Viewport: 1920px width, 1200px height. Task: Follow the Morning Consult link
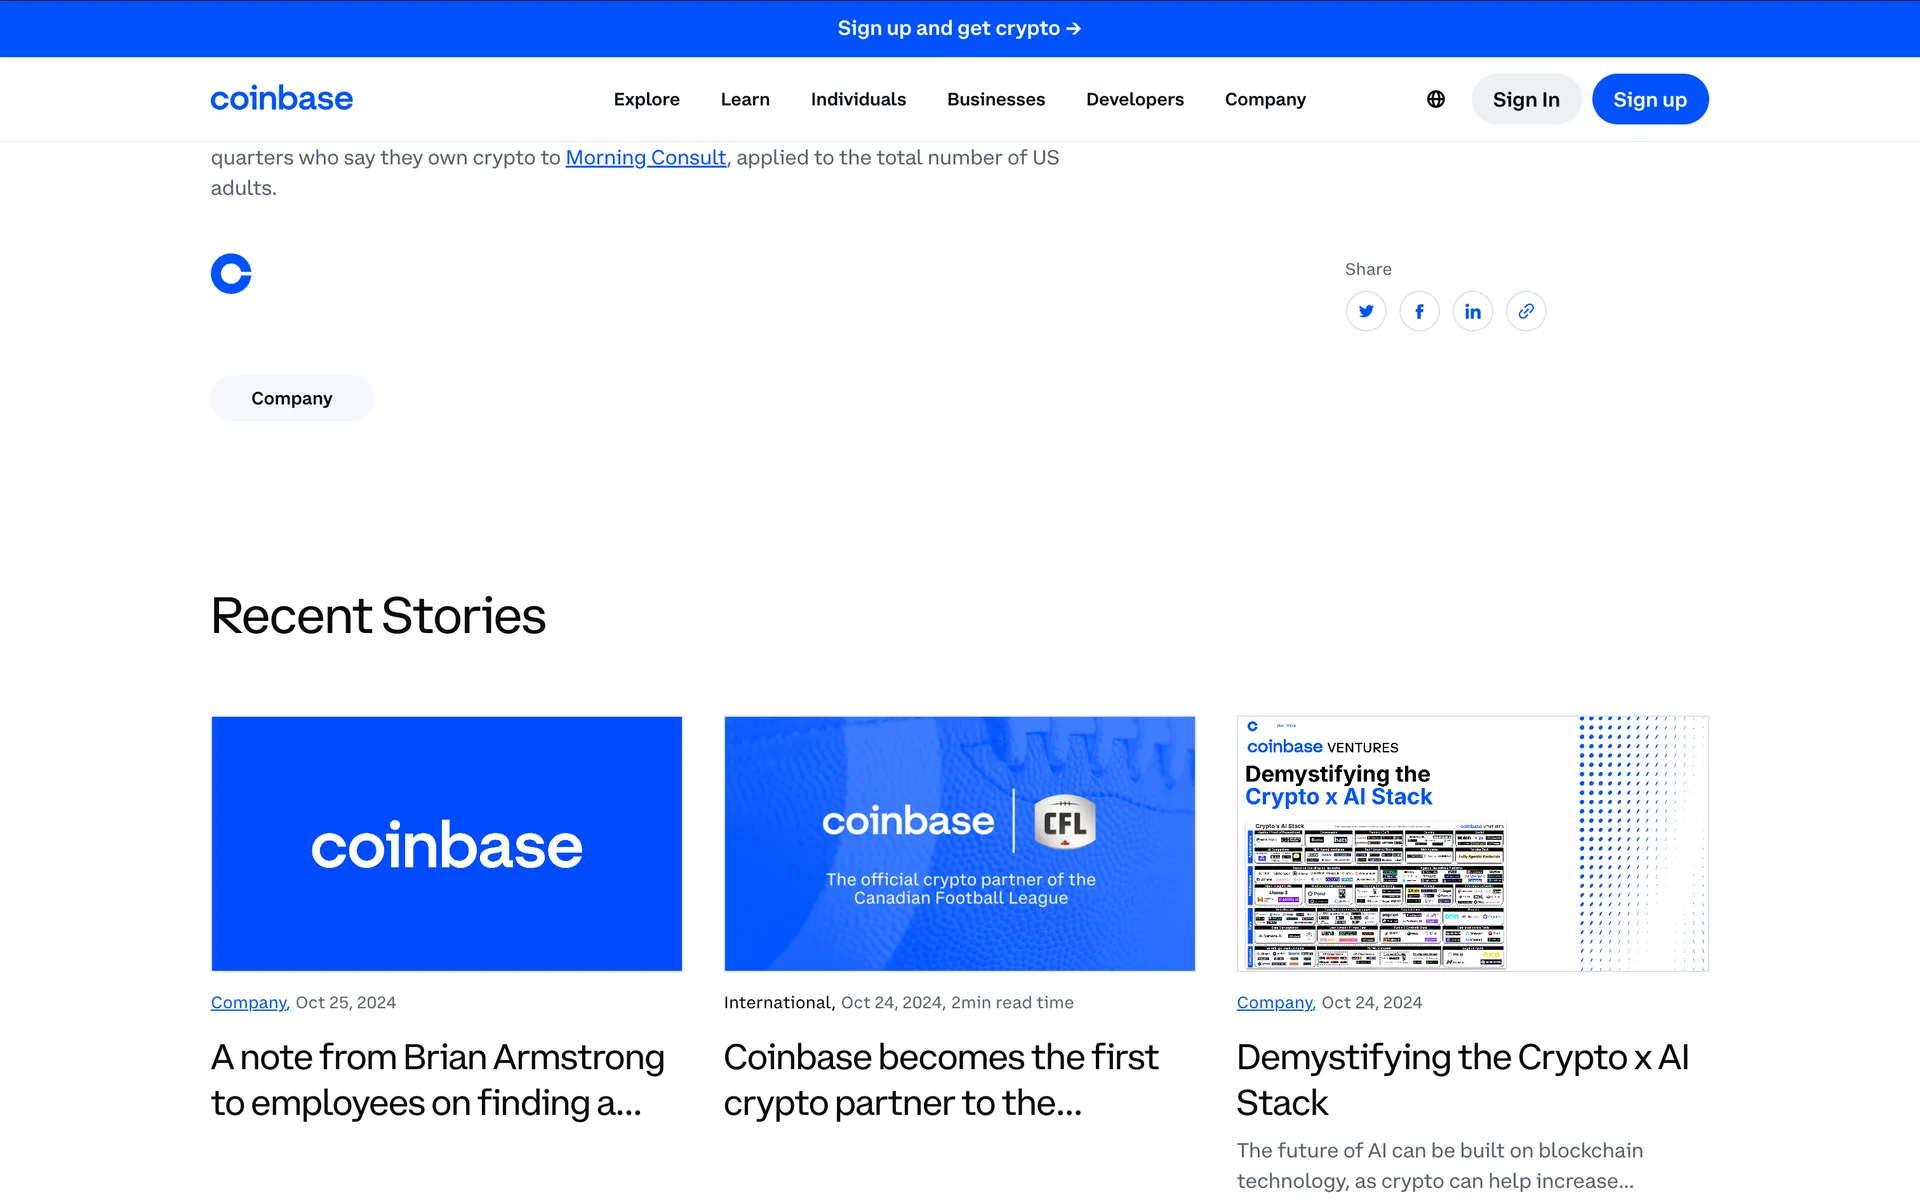646,158
